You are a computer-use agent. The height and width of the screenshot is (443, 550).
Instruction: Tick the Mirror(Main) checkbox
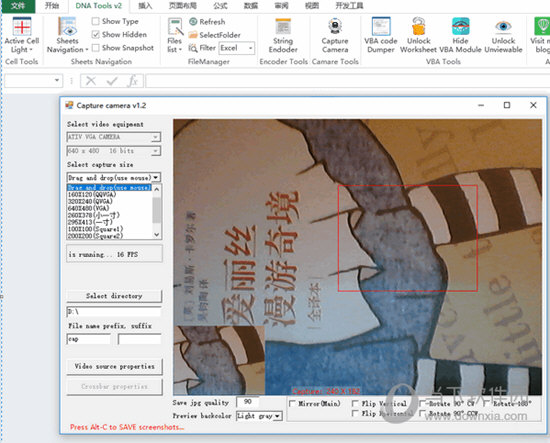(292, 404)
